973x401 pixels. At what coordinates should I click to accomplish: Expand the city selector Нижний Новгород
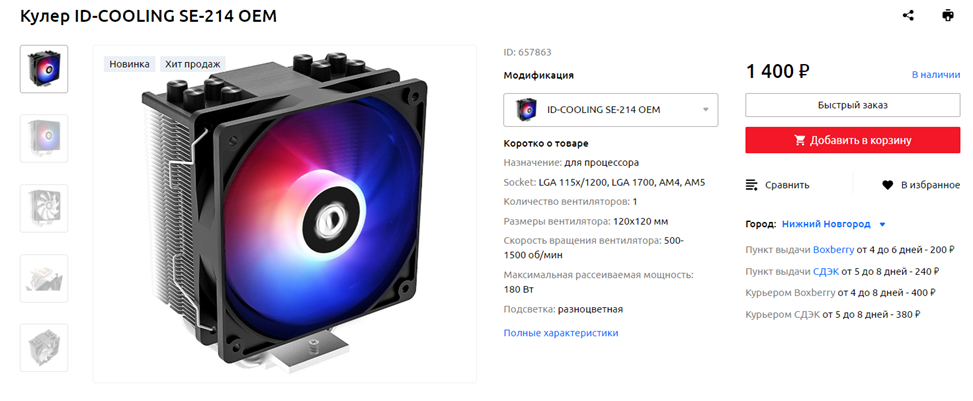click(x=833, y=224)
